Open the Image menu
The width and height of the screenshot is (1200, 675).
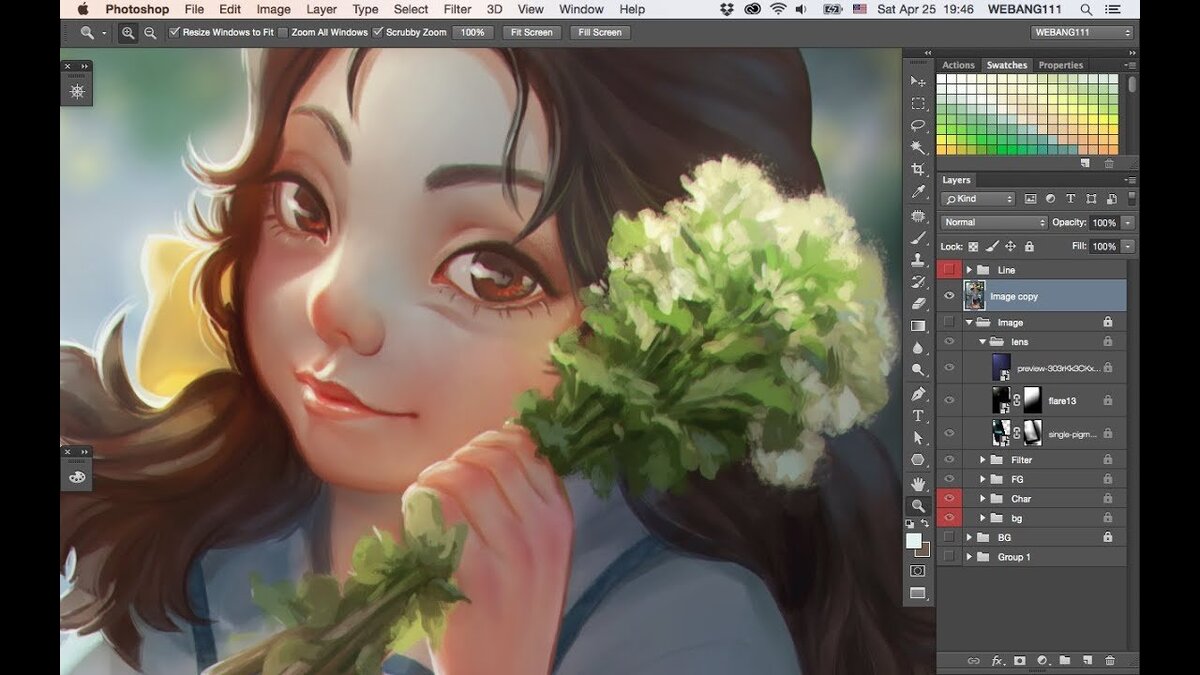(x=273, y=9)
